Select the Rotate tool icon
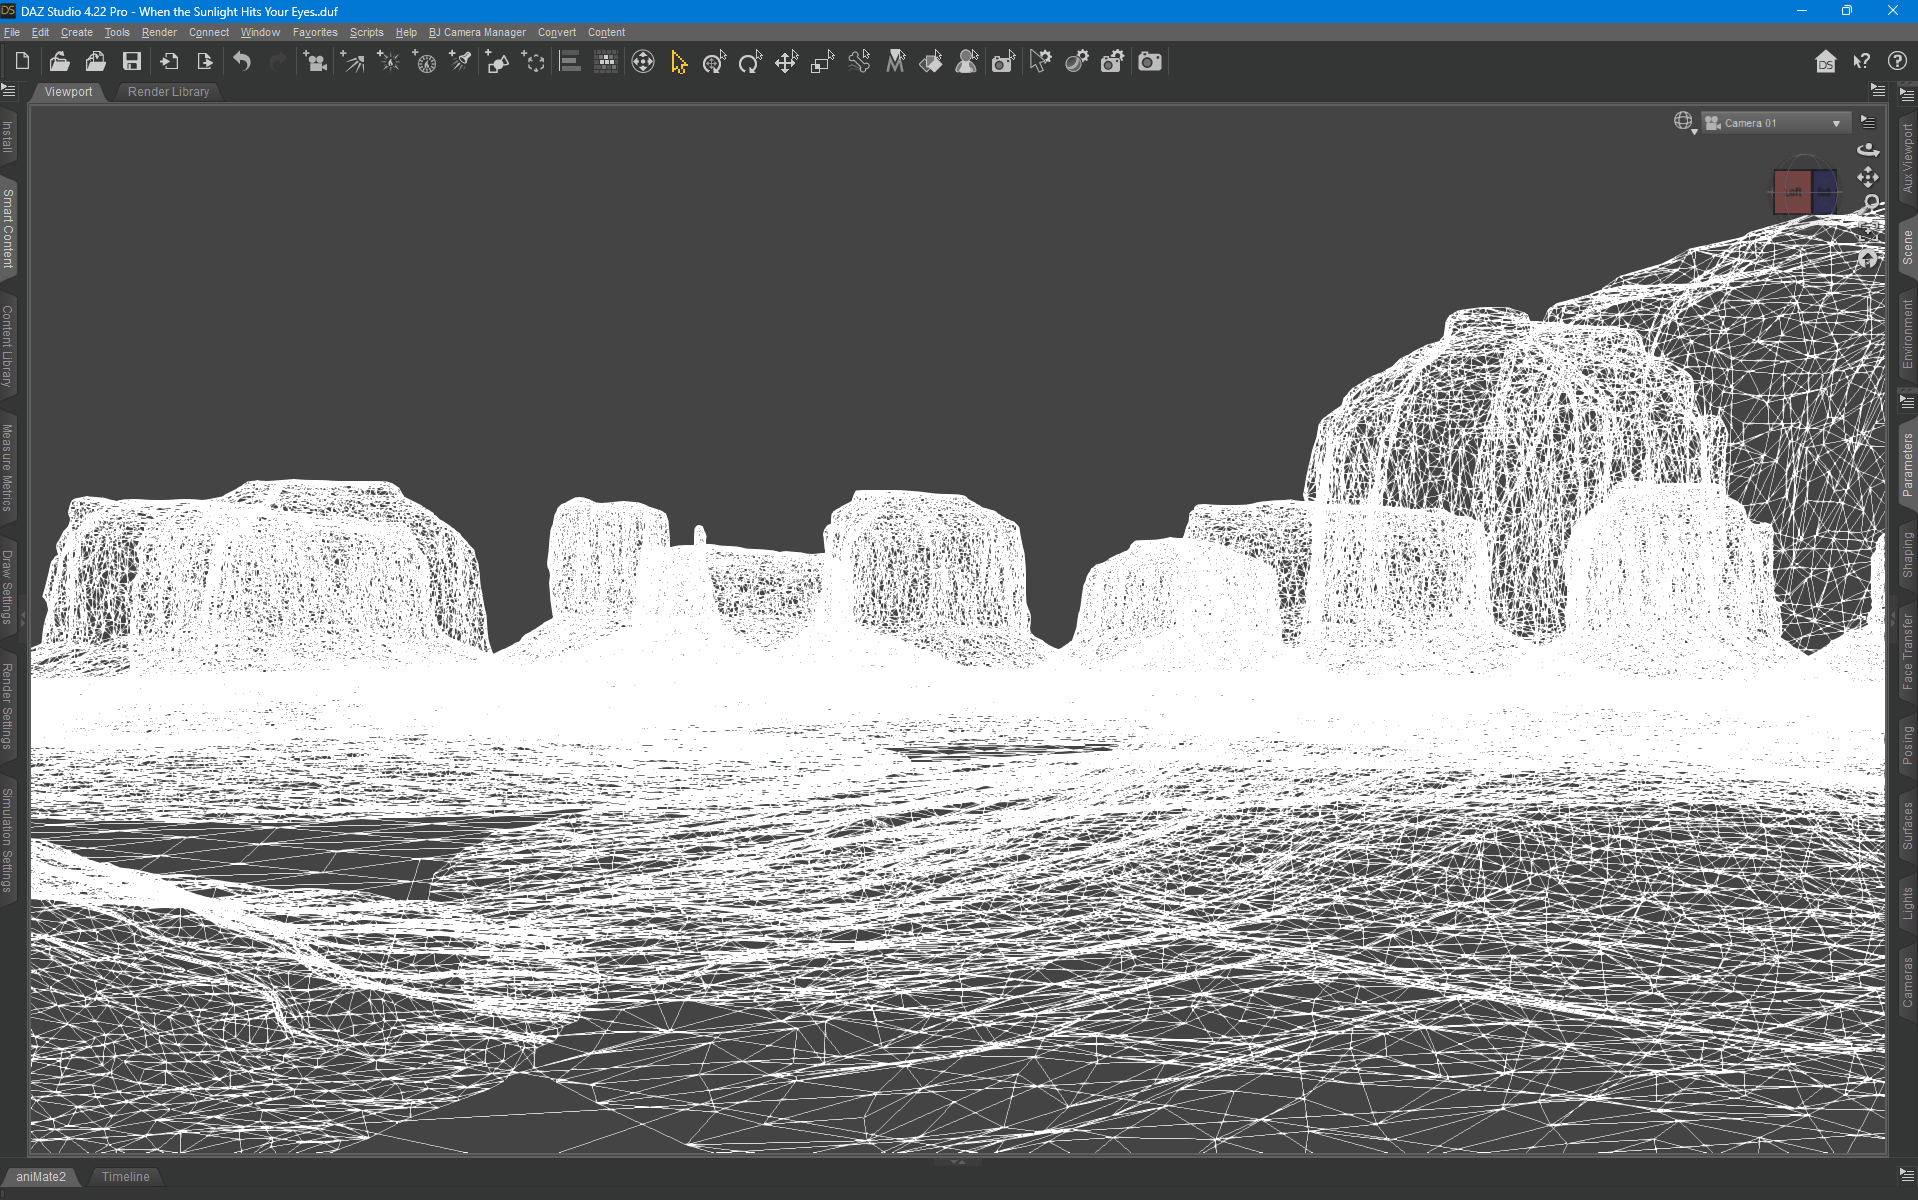 click(750, 62)
